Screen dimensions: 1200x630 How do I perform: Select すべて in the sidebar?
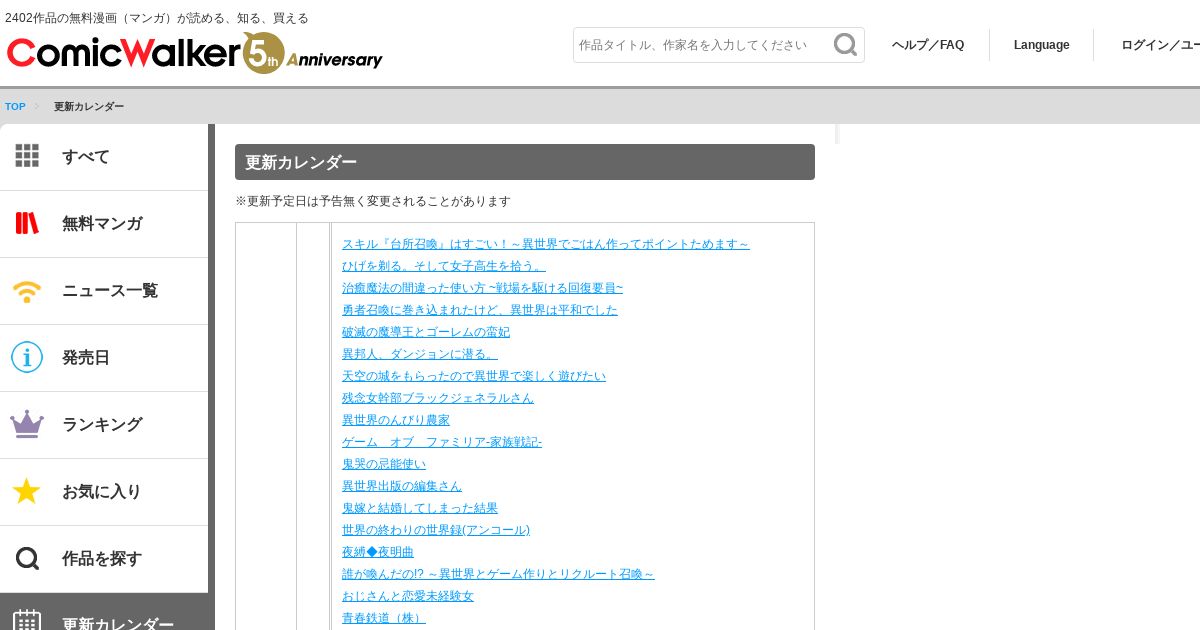click(104, 157)
